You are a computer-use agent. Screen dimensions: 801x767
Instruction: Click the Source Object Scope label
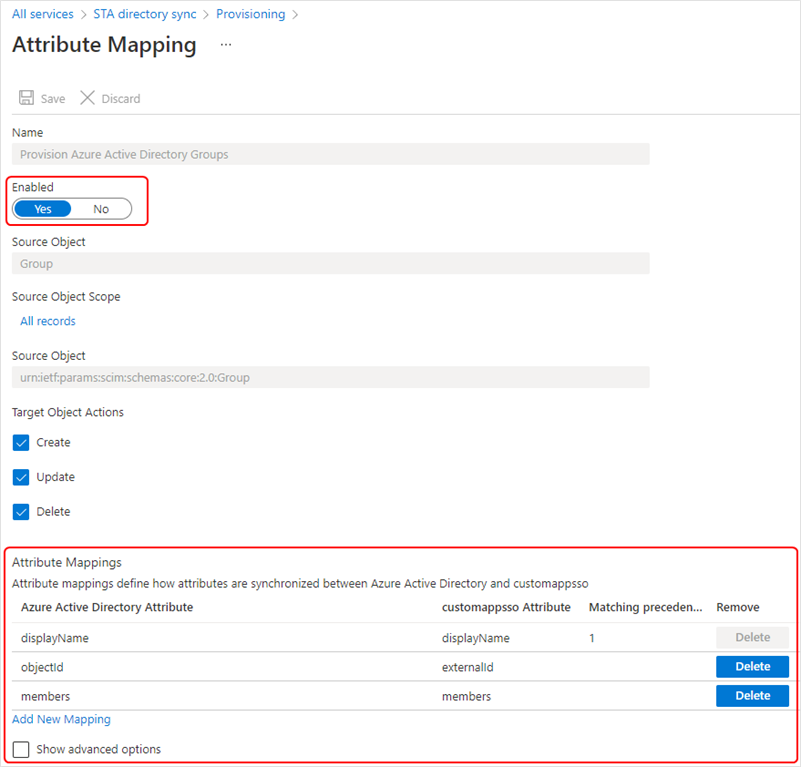pos(66,297)
